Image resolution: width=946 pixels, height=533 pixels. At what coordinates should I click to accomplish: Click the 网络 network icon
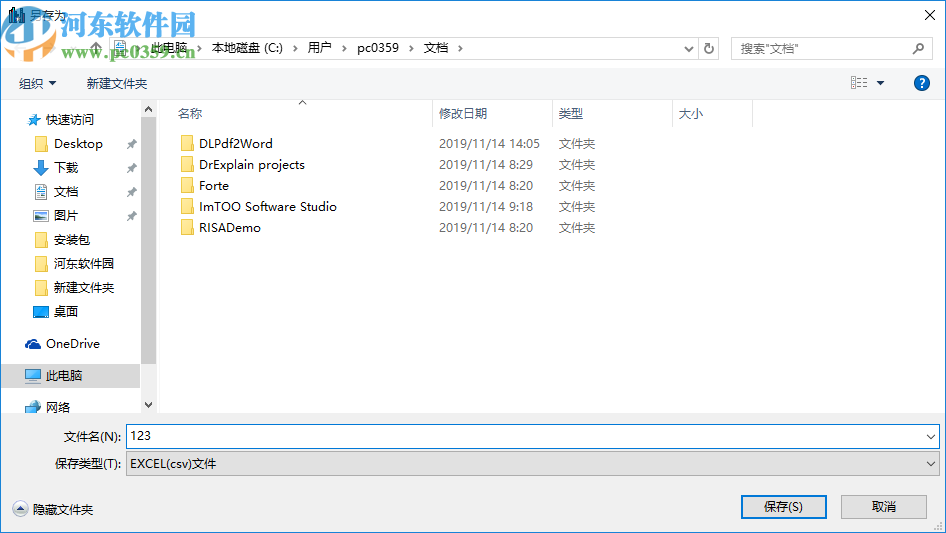[33, 407]
